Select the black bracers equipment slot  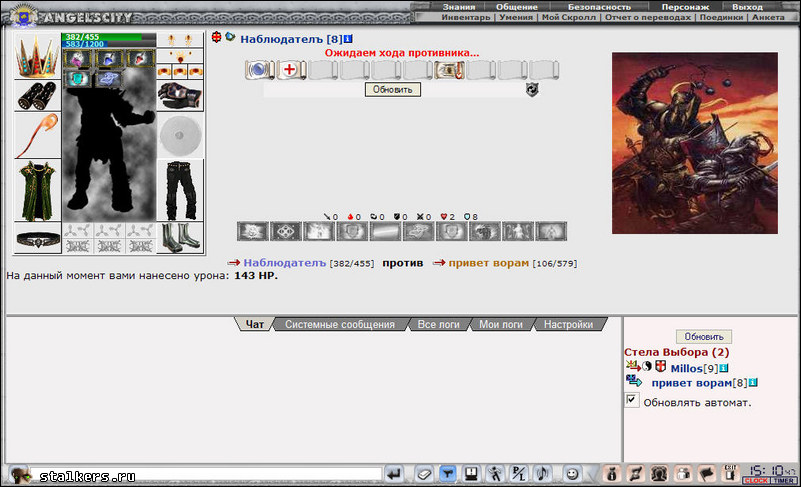(37, 96)
